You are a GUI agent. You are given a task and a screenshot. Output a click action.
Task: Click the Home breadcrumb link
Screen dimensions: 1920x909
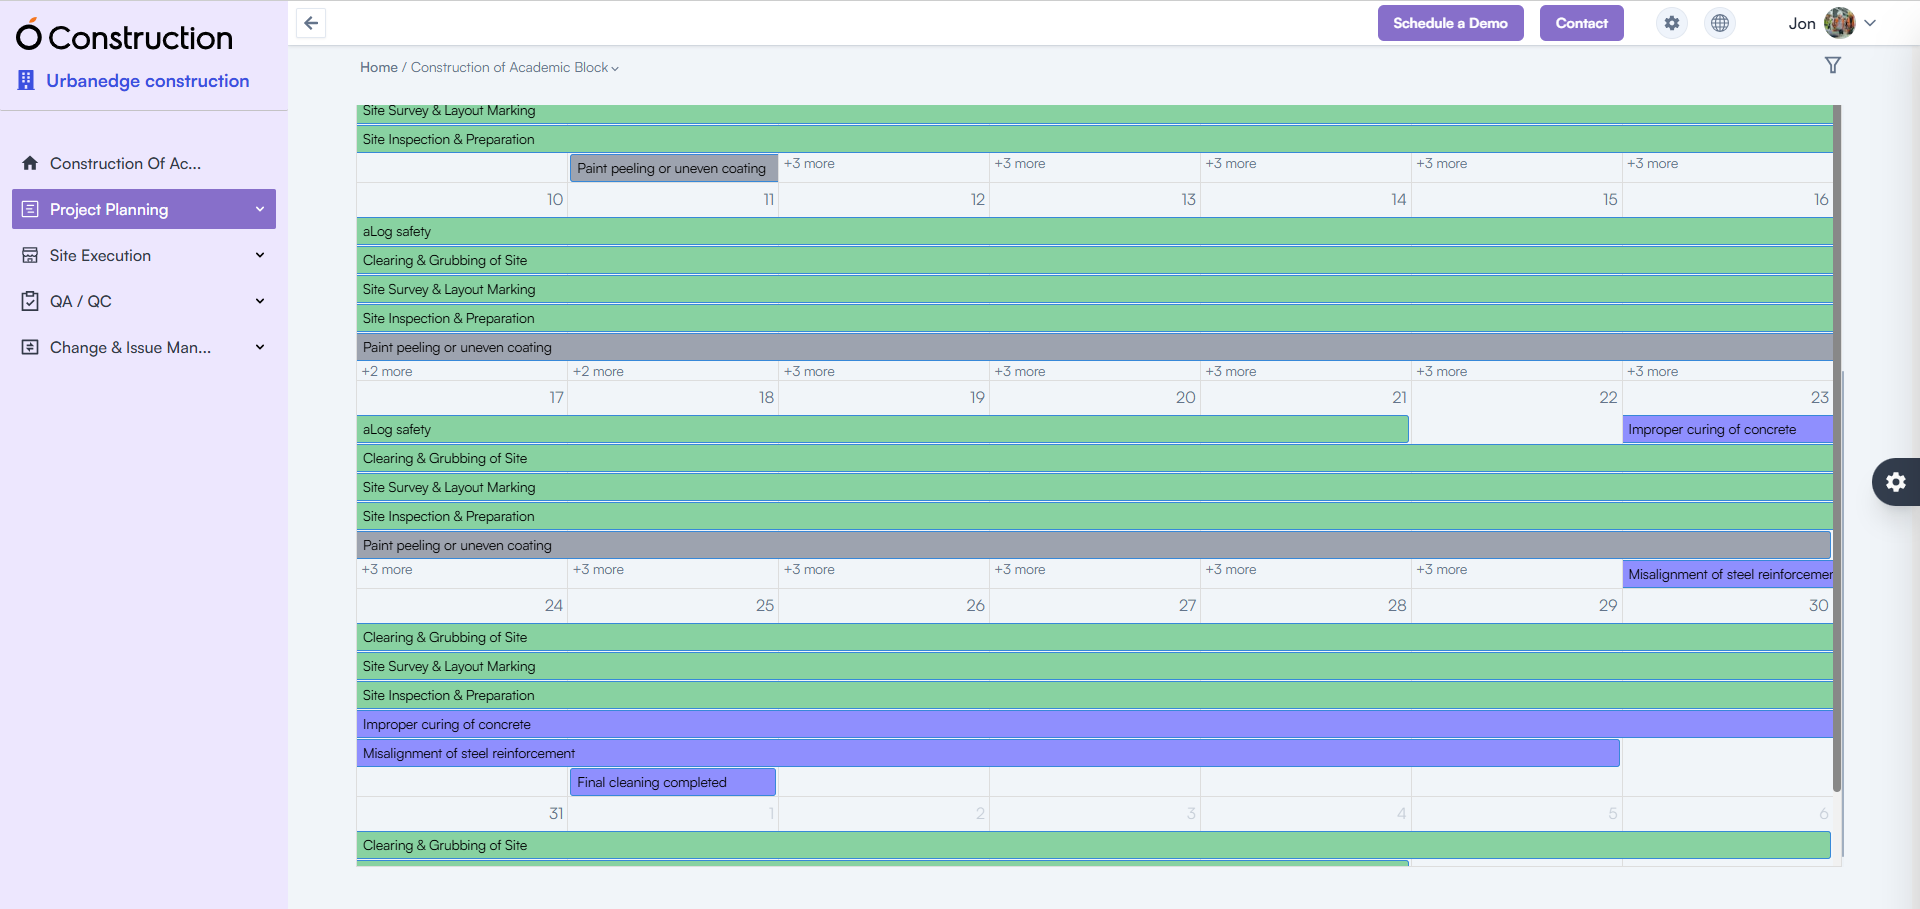[x=378, y=67]
